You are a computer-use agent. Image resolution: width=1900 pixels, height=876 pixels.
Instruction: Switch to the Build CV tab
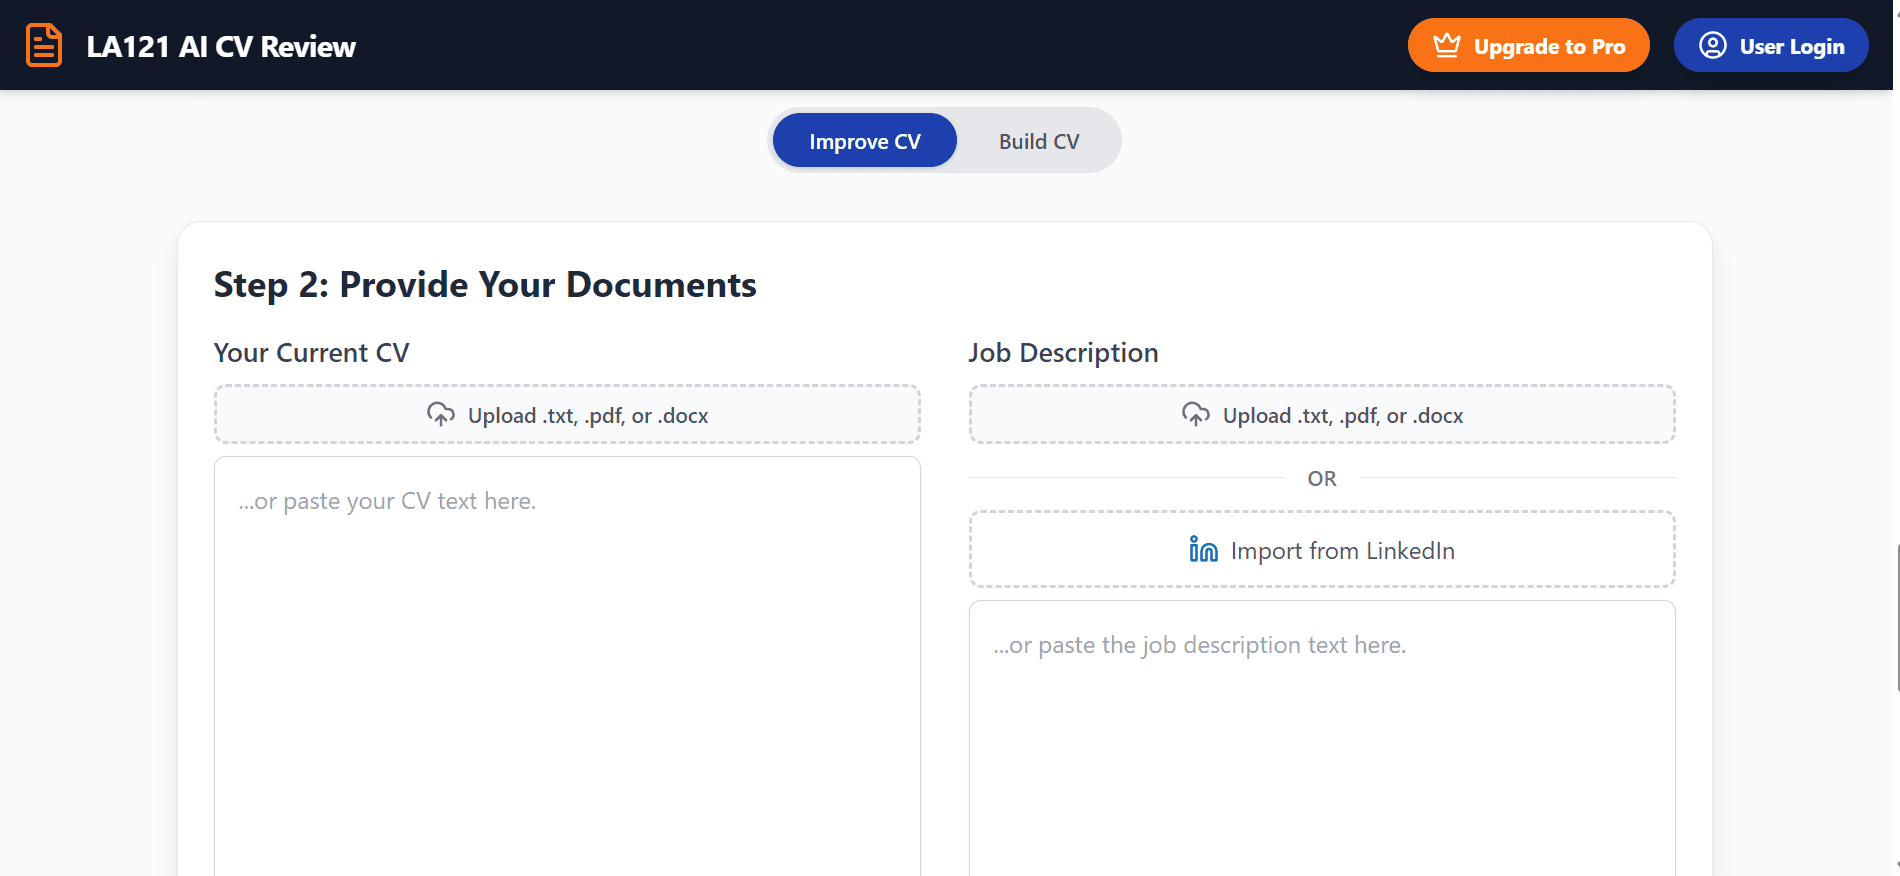(x=1038, y=141)
